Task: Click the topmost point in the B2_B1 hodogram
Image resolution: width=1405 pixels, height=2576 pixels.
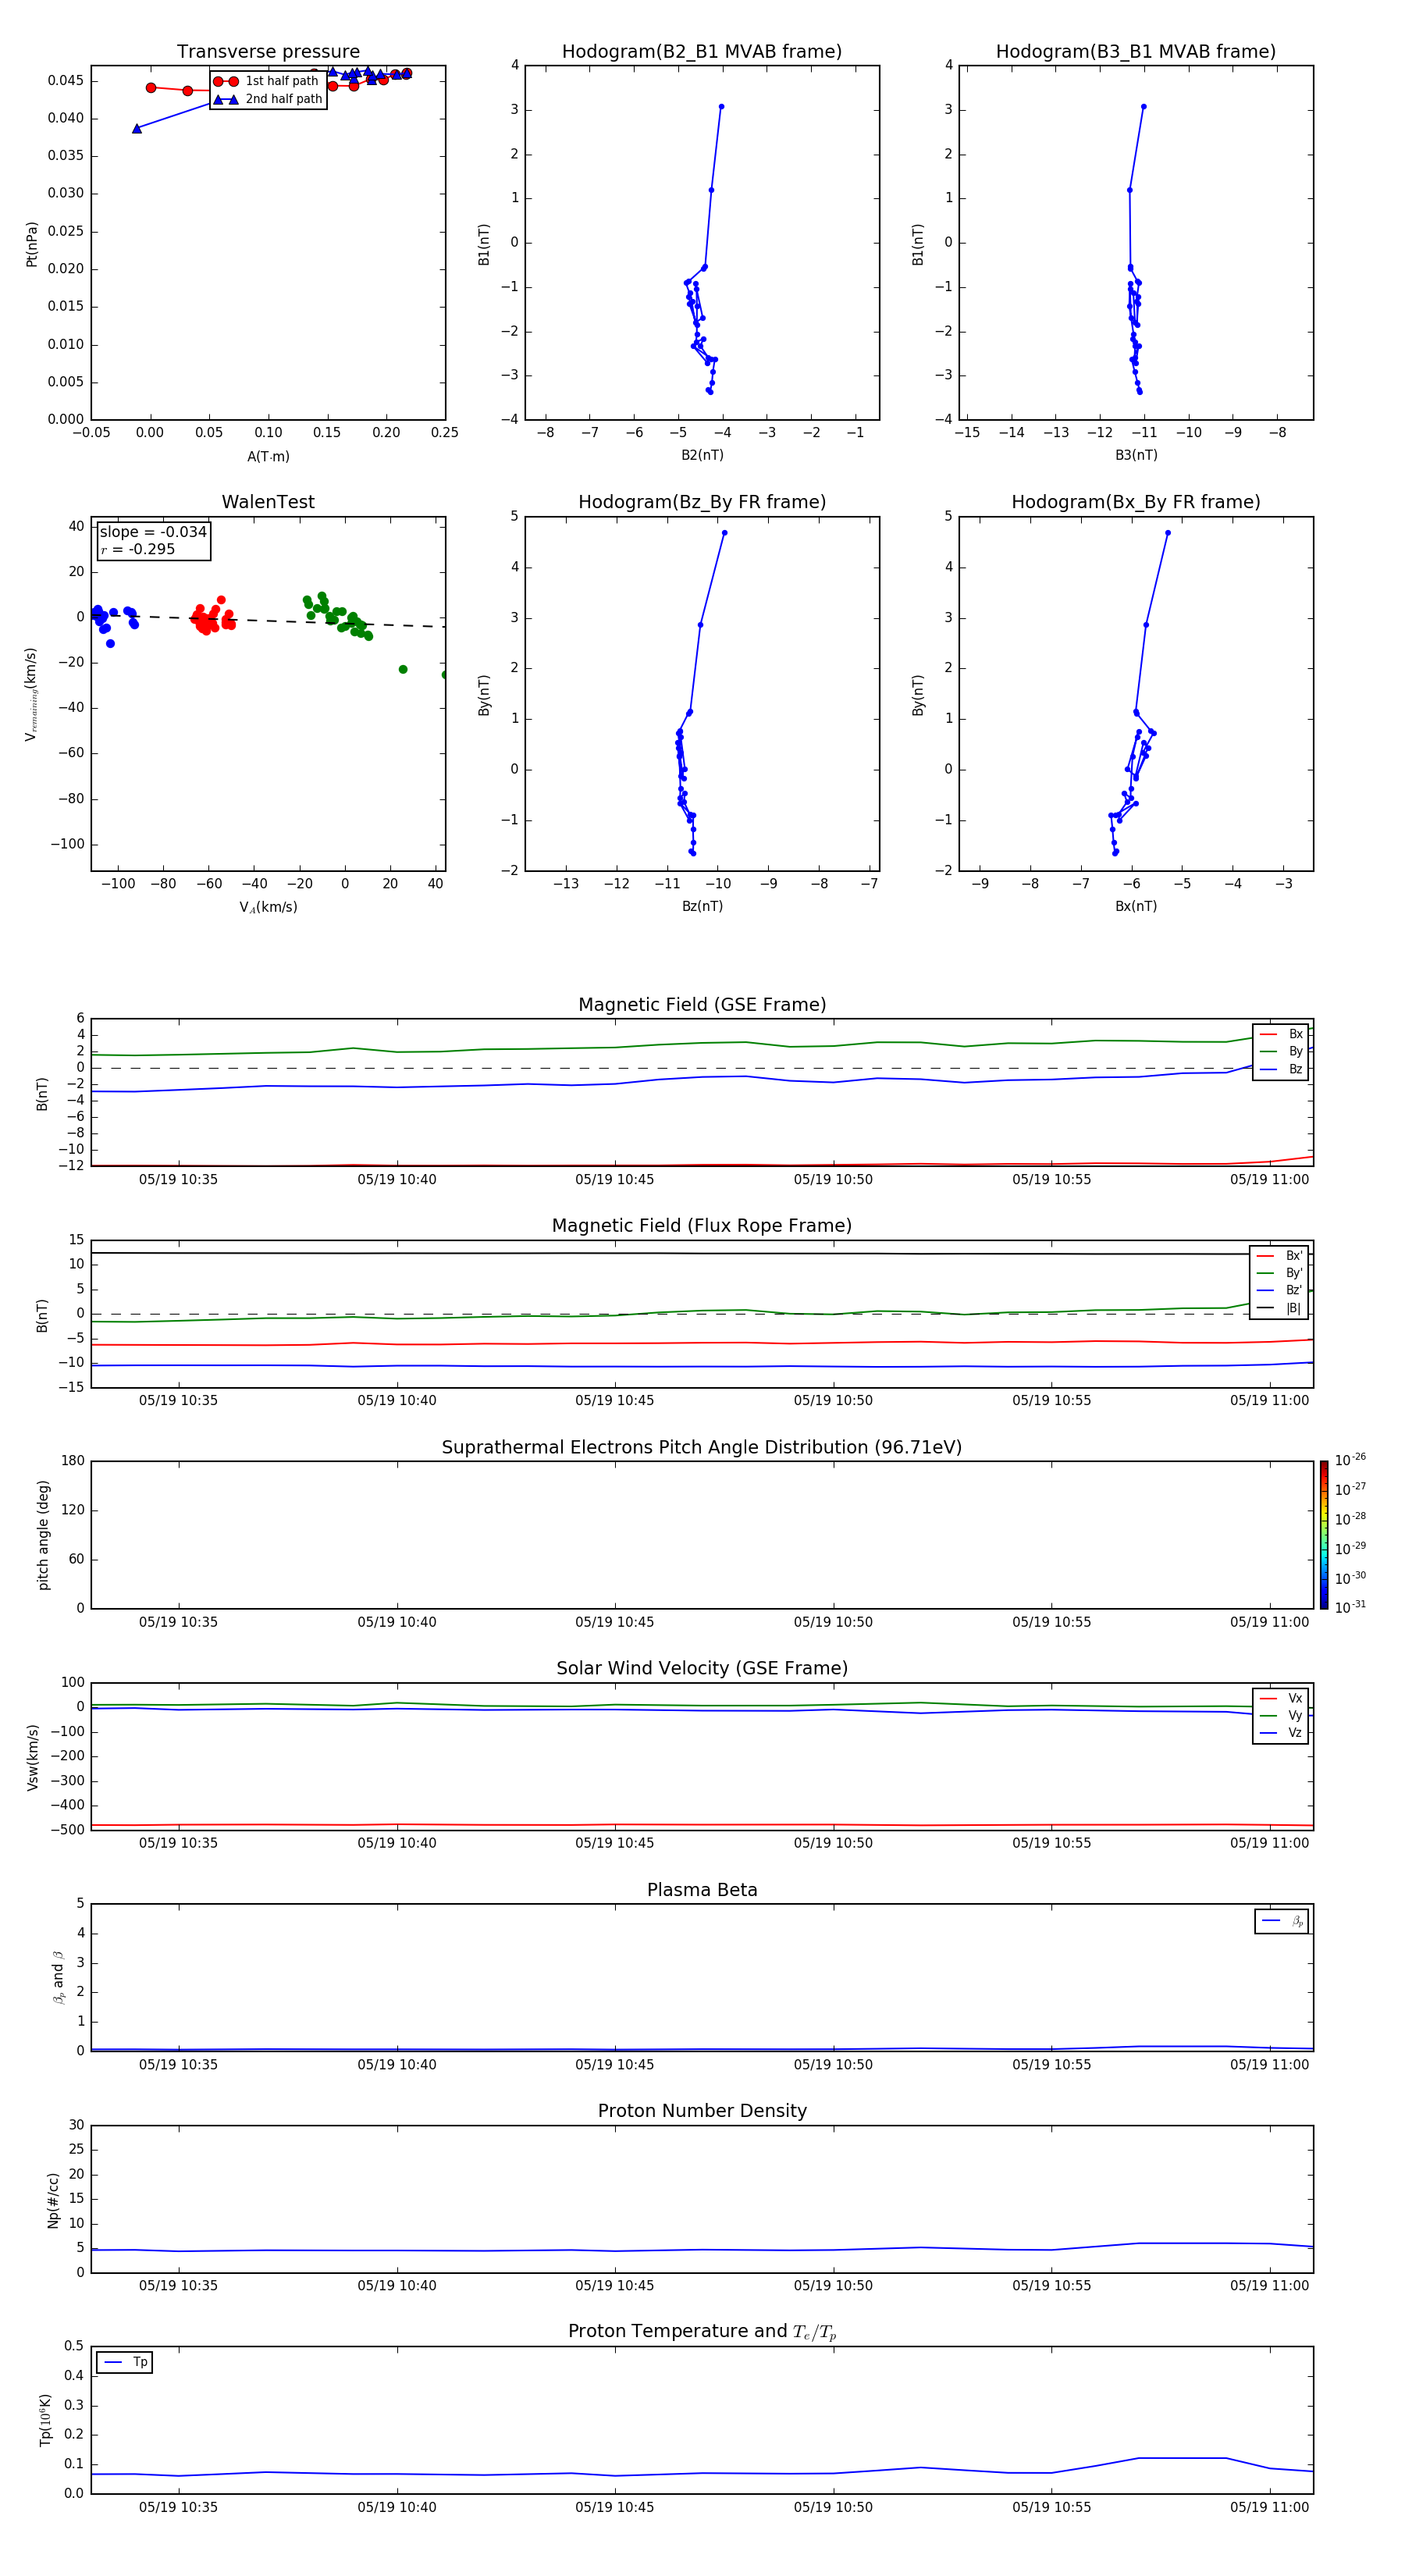Action: click(721, 106)
